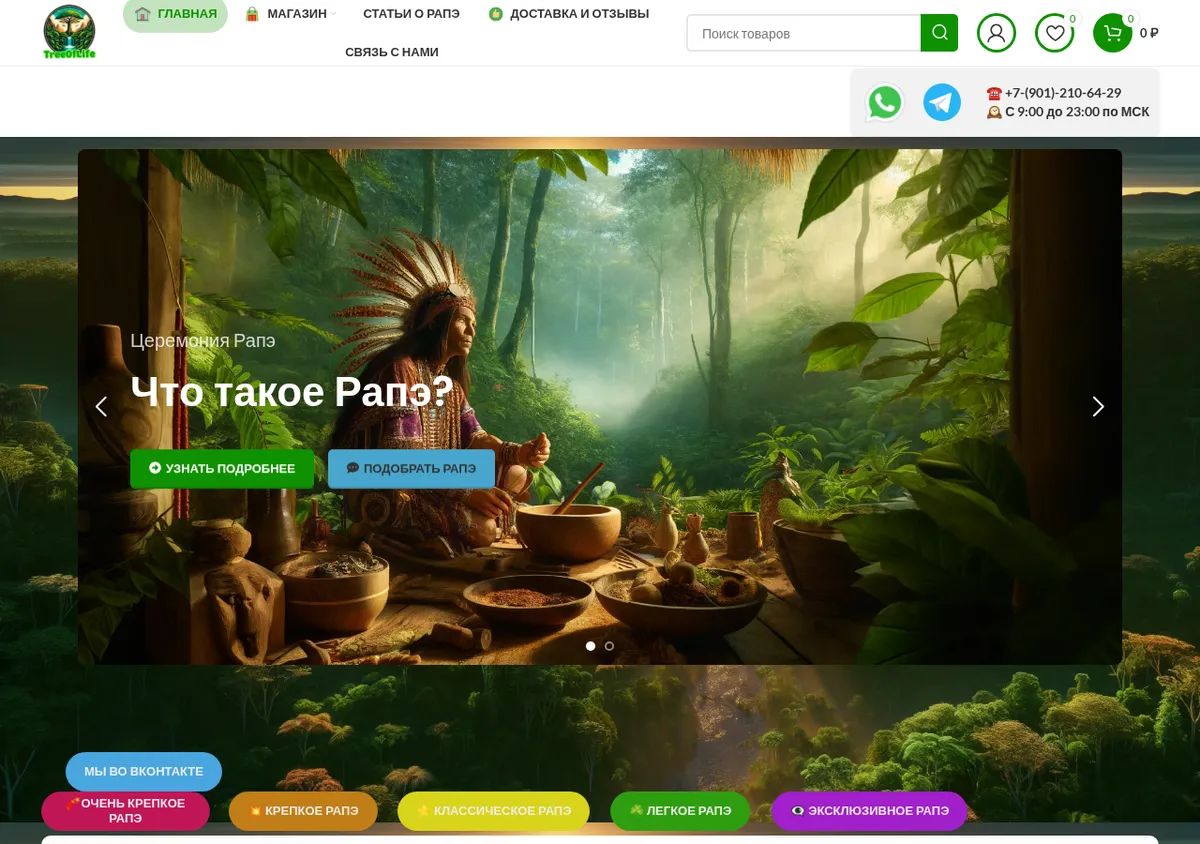The image size is (1200, 844).
Task: Open the wishlist heart icon
Action: tap(1054, 33)
